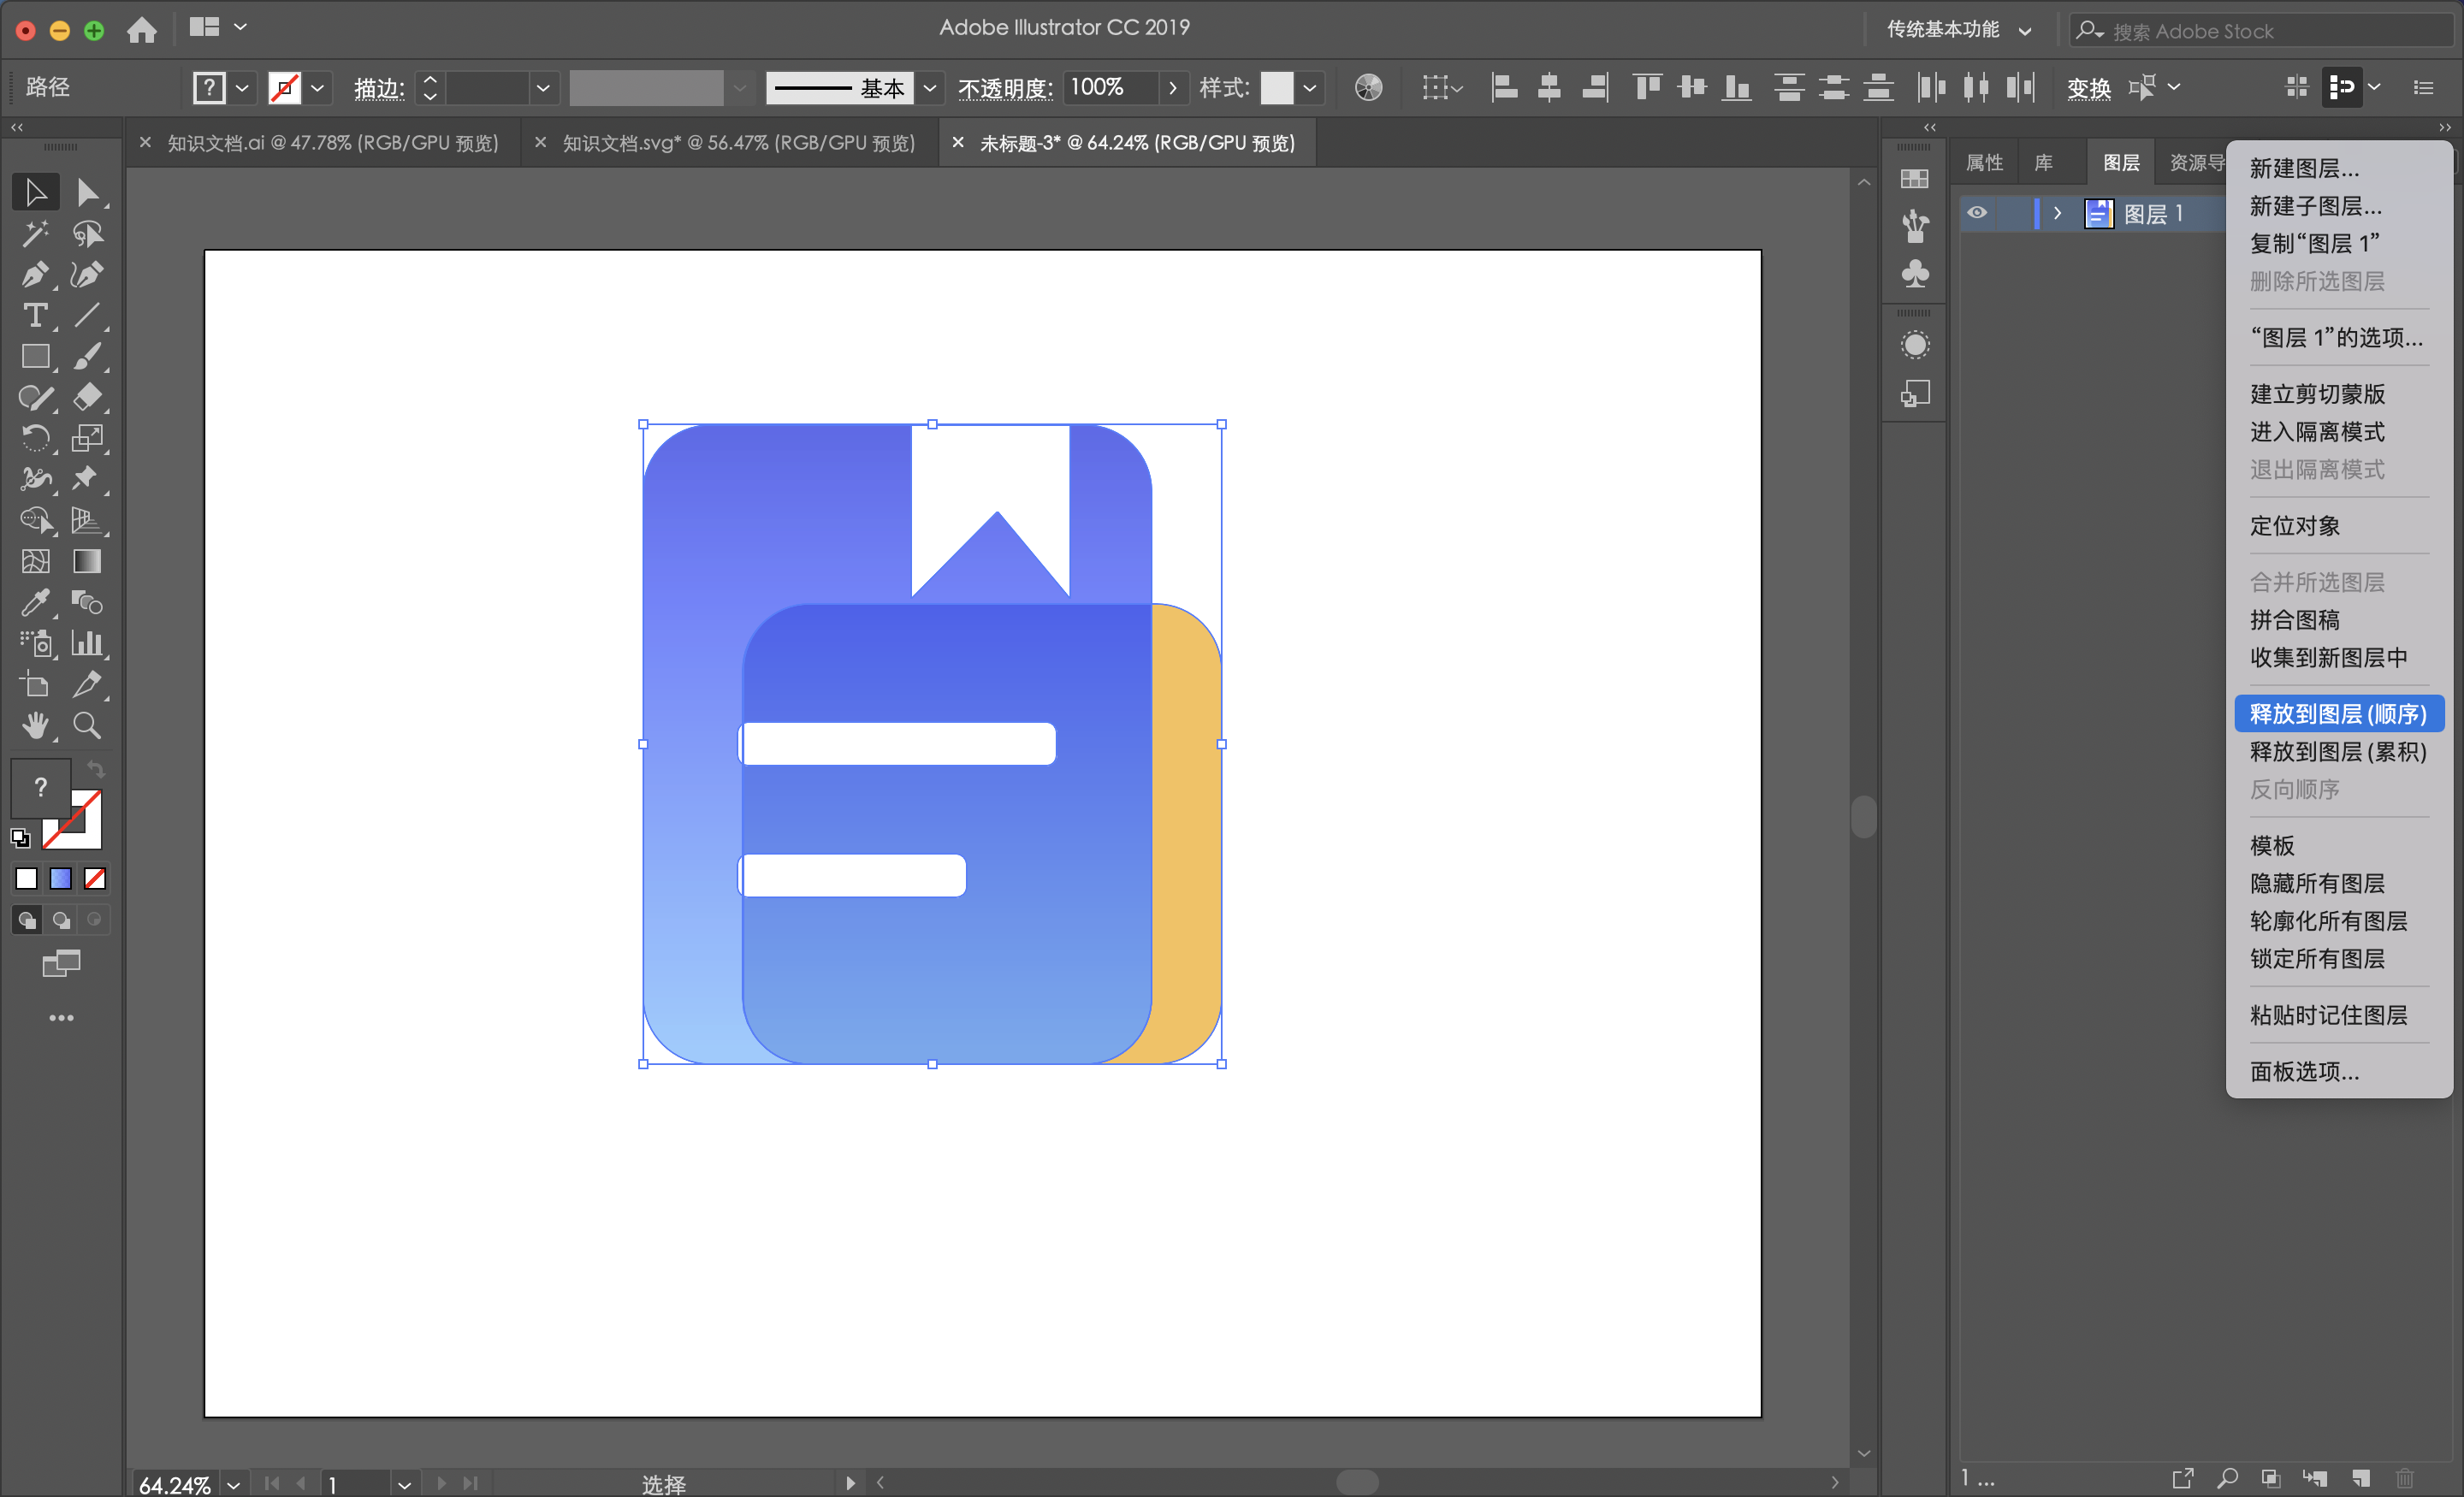Open Edit Toolbar three-dots button
Screen dimensions: 2464x1497
point(61,1018)
